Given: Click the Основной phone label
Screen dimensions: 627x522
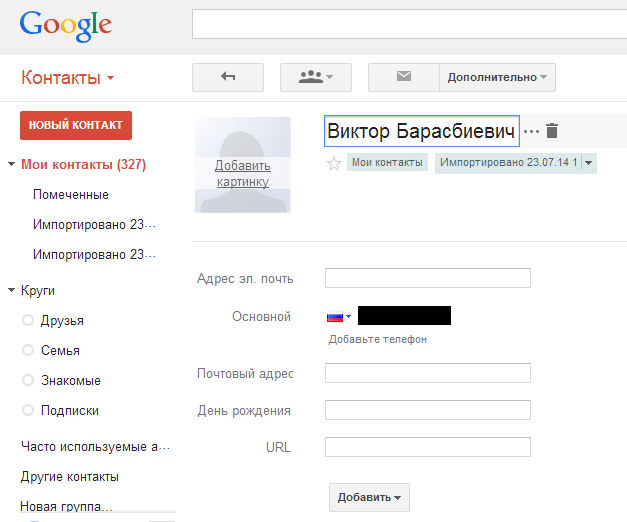Looking at the screenshot, I should 262,316.
